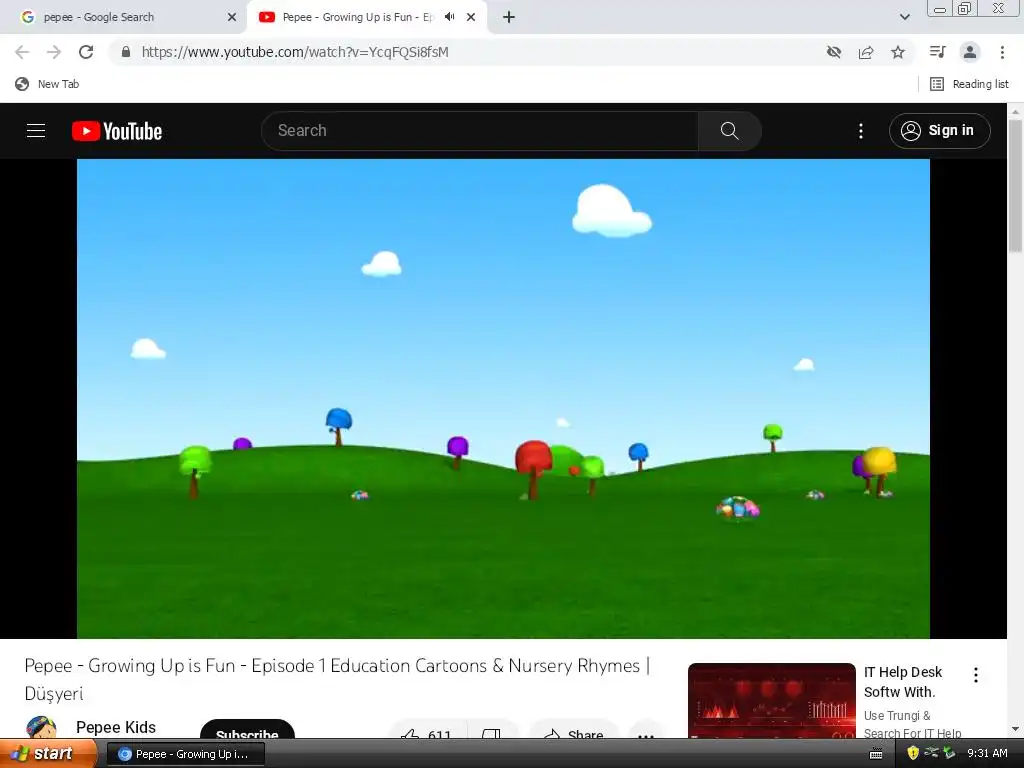The image size is (1024, 768).
Task: Bookmark this page with the star icon
Action: pyautogui.click(x=898, y=52)
